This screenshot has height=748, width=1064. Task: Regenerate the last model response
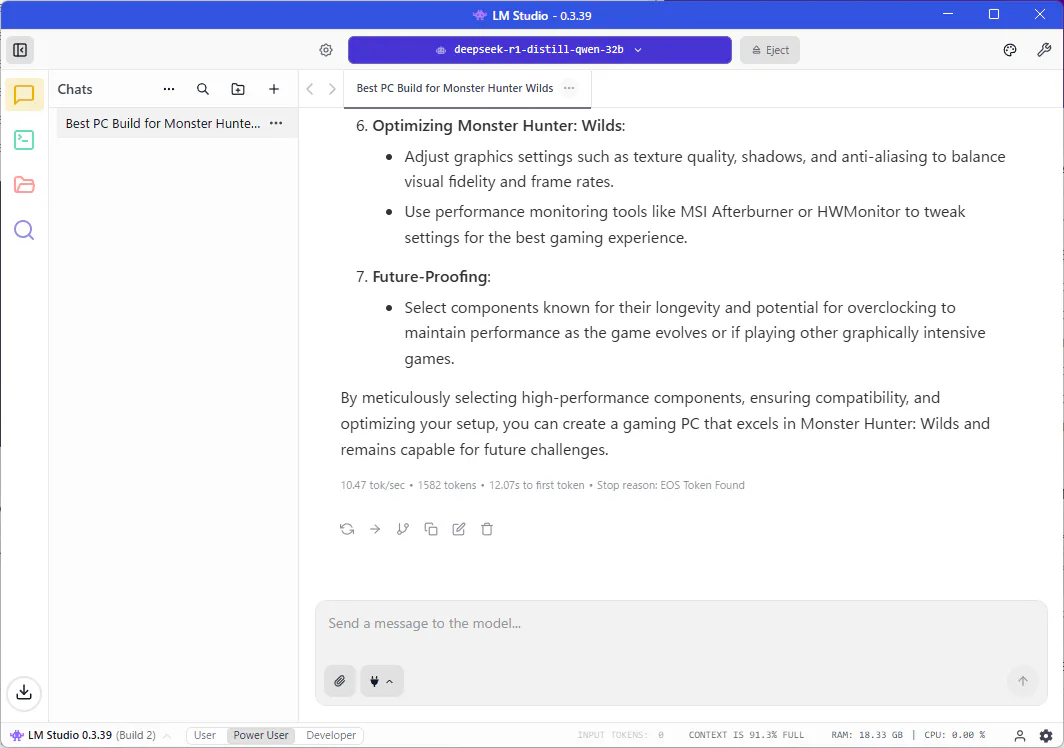tap(347, 529)
